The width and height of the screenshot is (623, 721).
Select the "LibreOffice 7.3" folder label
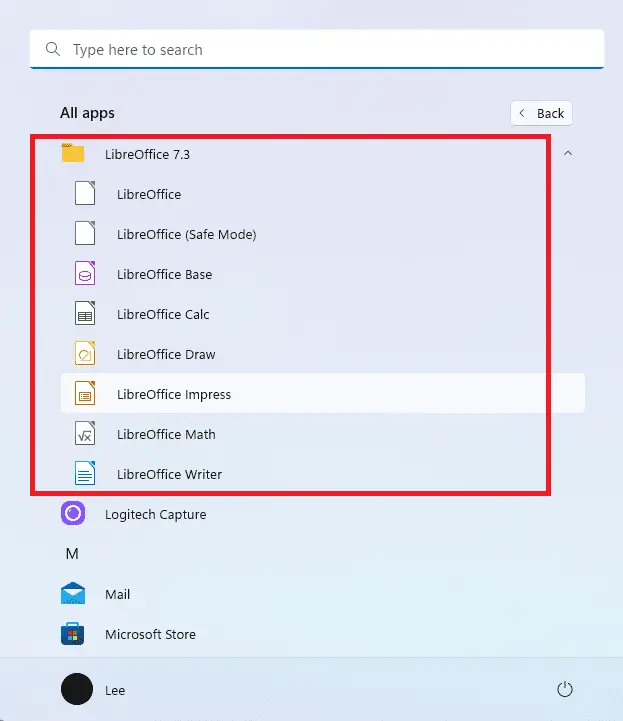147,154
